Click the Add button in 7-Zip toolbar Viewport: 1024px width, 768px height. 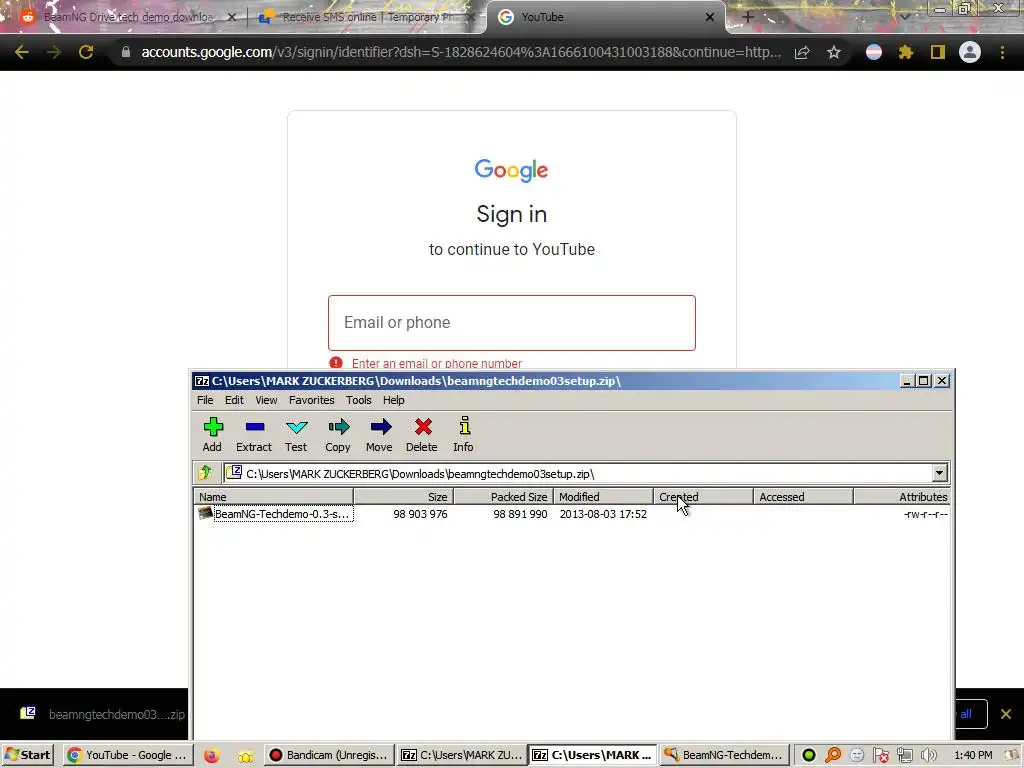coord(212,434)
